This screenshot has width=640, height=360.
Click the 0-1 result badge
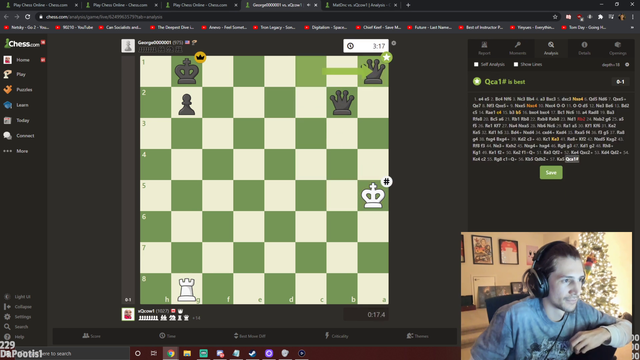click(620, 82)
